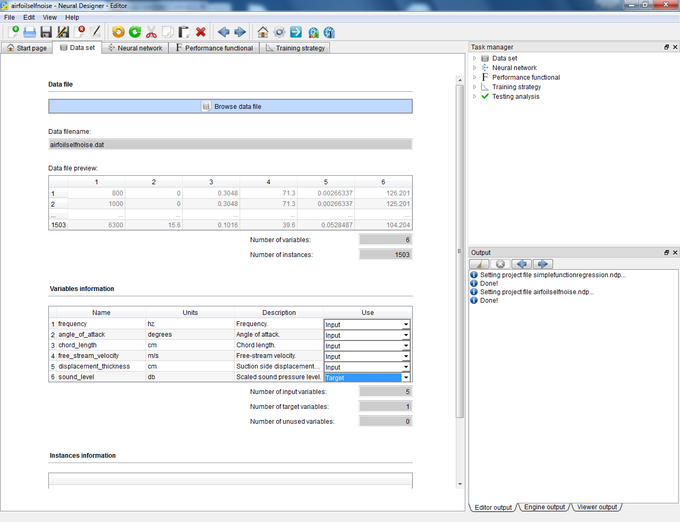This screenshot has width=680, height=522.
Task: Click the pencil edit icon in the toolbar
Action: click(96, 32)
